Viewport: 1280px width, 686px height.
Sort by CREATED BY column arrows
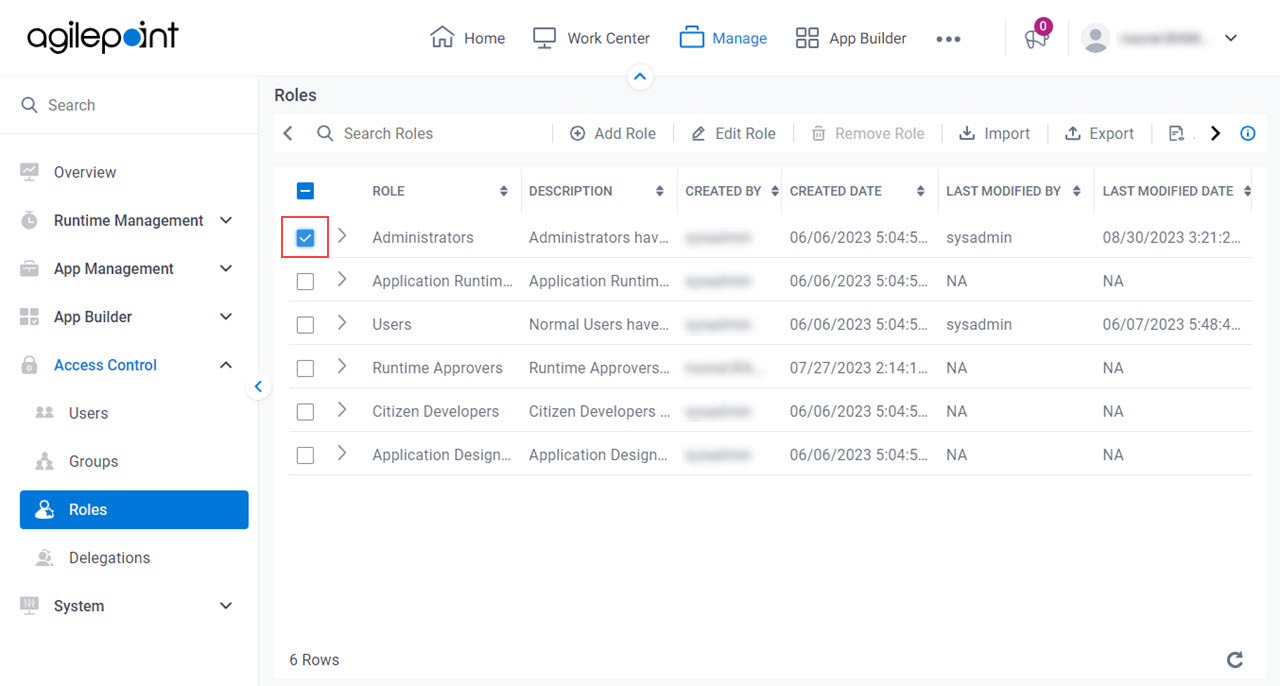[775, 191]
